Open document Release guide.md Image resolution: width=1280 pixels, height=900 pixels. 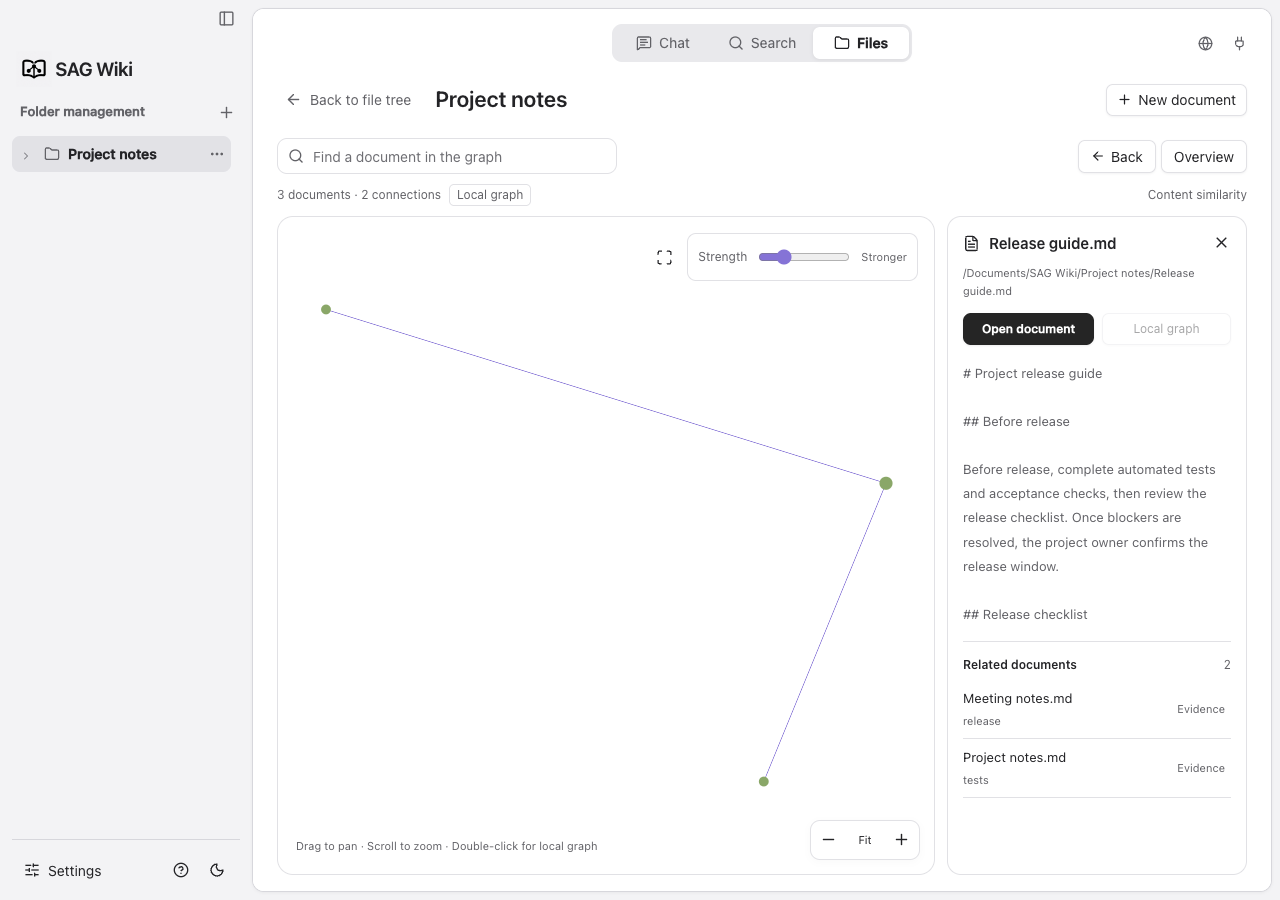pos(1028,329)
